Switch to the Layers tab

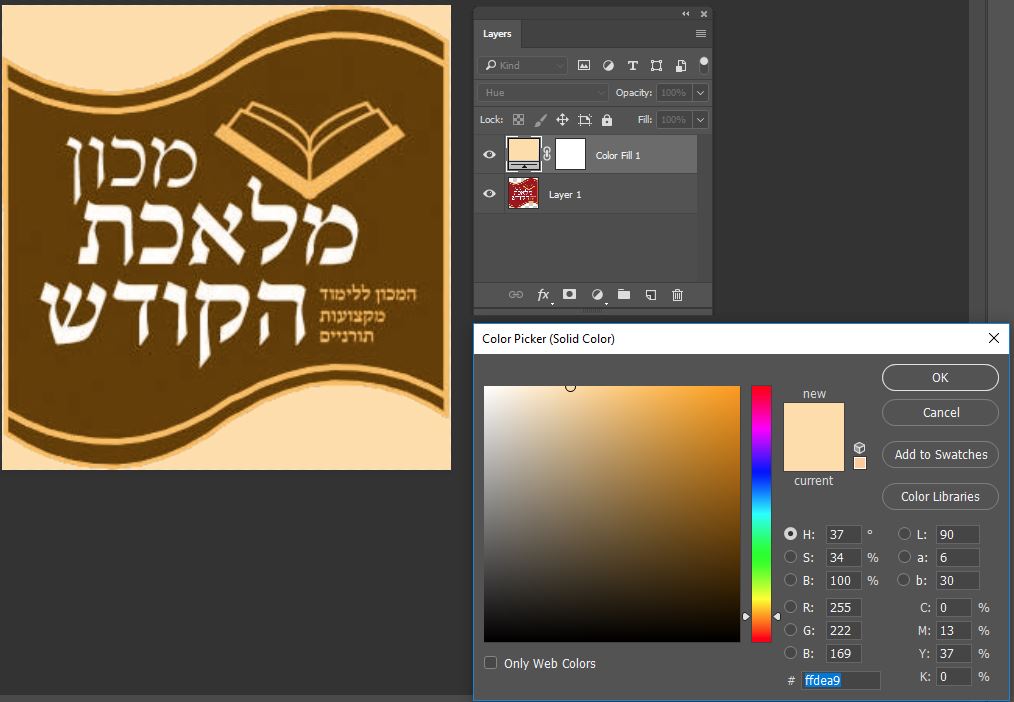[x=497, y=33]
